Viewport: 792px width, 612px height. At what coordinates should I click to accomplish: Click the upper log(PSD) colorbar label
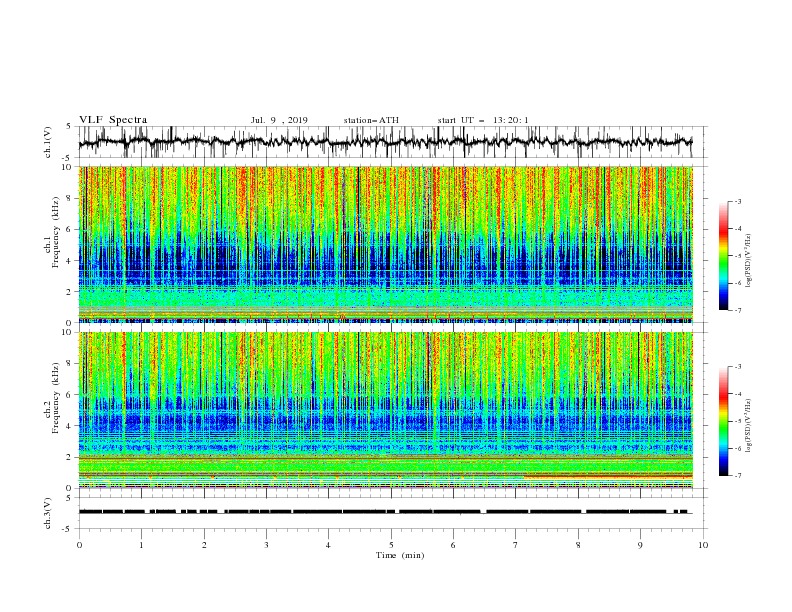pos(748,261)
